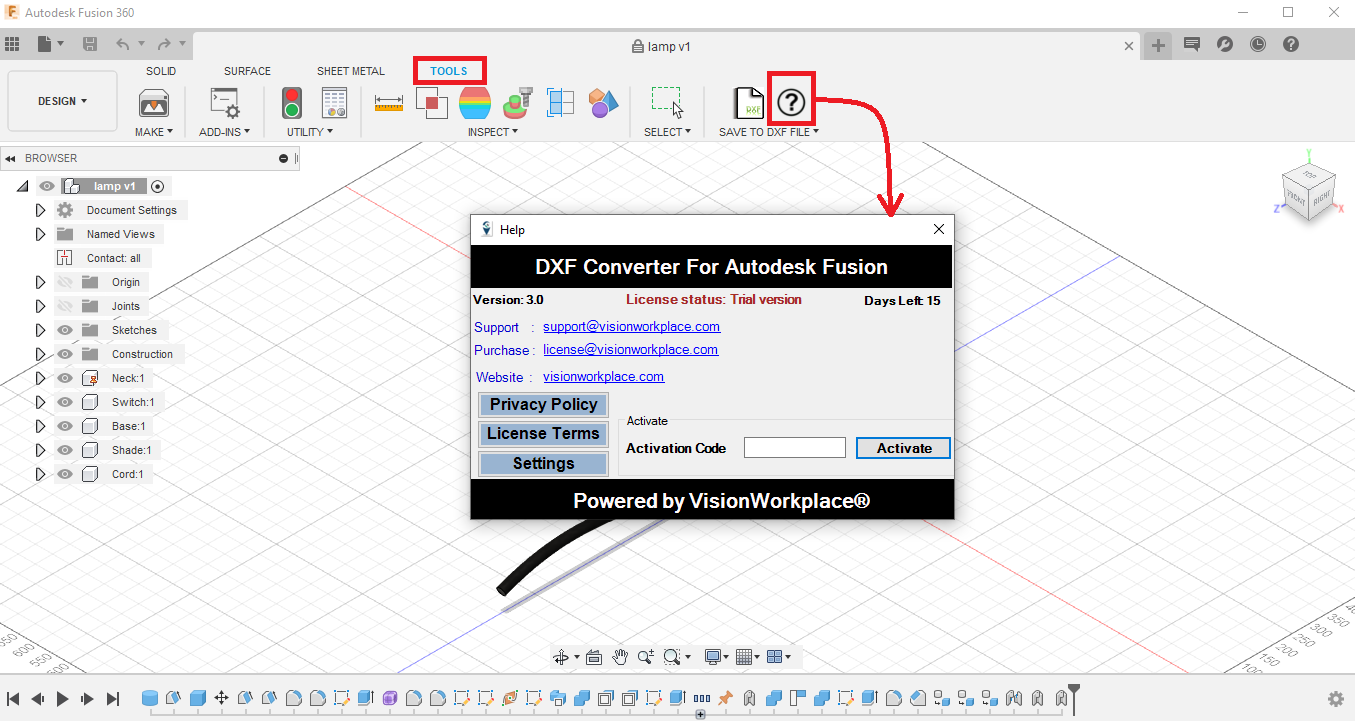Click the traffic light Utility icon
Image resolution: width=1355 pixels, height=721 pixels.
coord(292,103)
